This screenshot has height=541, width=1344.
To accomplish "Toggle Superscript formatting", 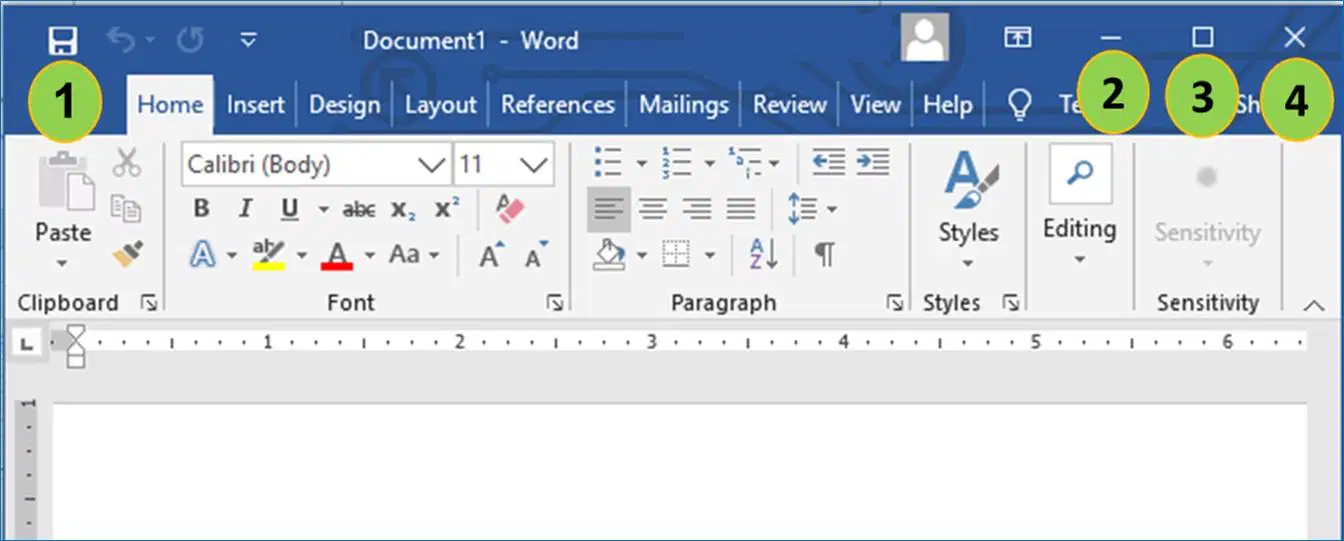I will (x=447, y=208).
